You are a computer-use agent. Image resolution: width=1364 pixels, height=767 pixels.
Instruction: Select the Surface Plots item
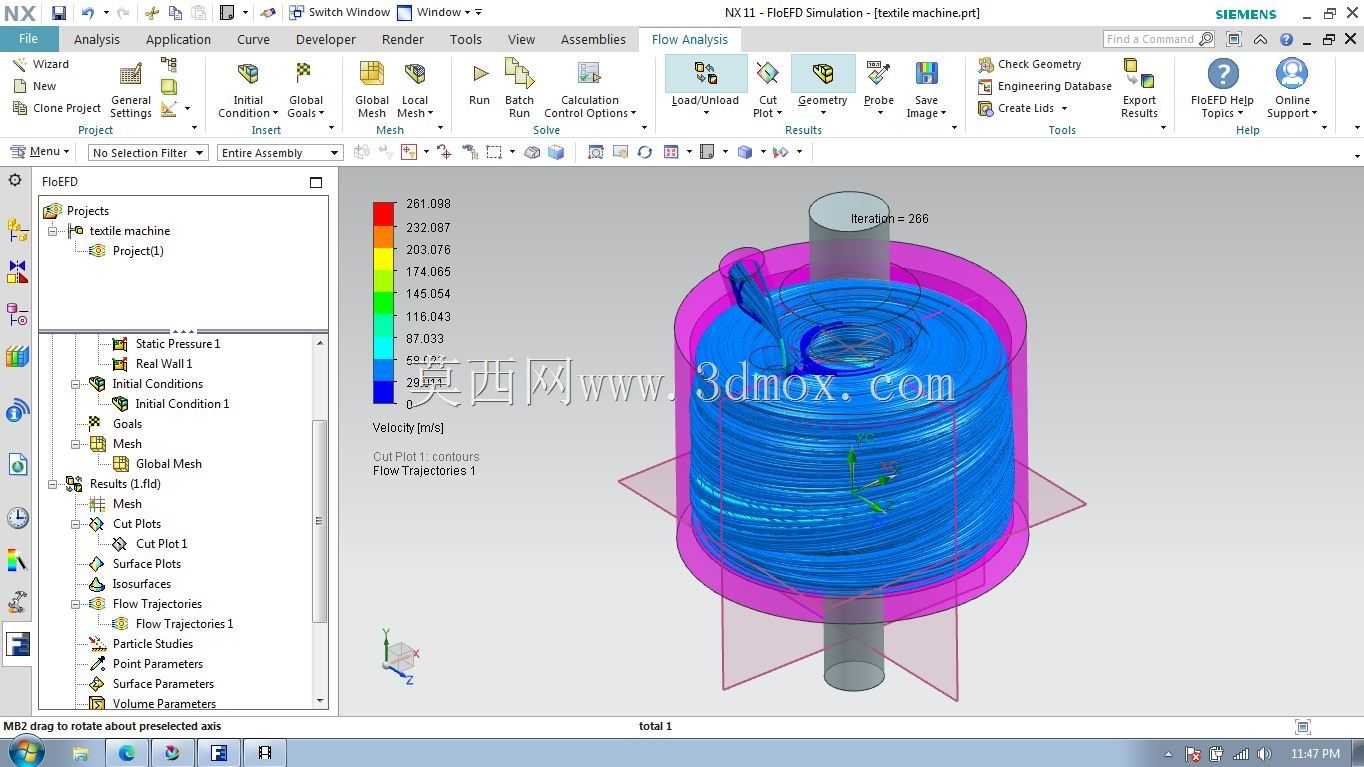tap(146, 564)
